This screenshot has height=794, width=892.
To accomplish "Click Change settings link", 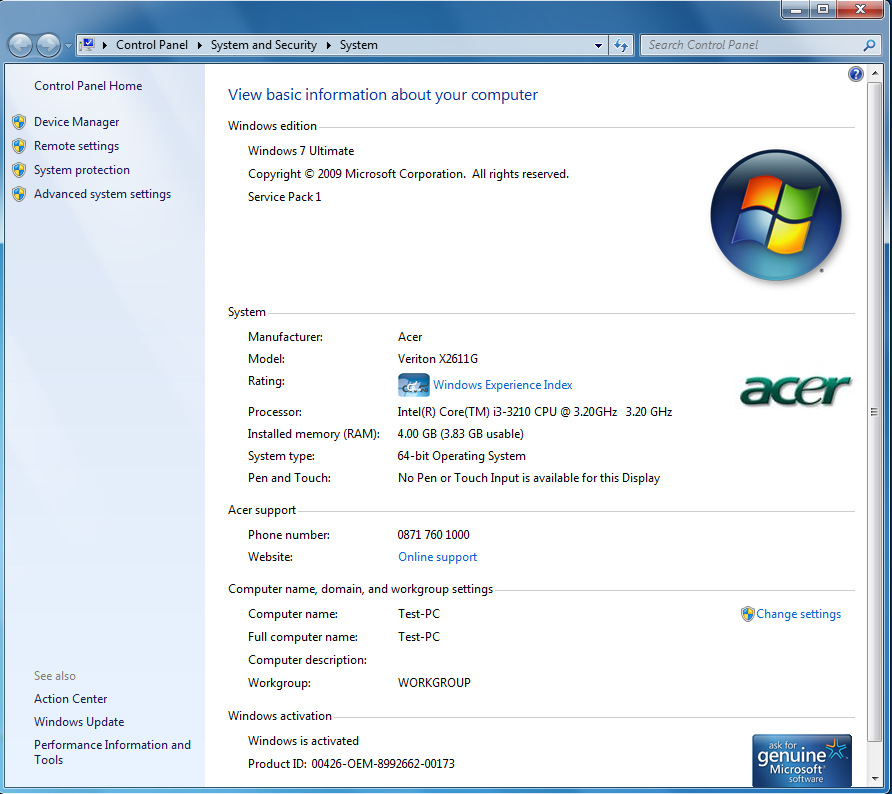I will (798, 614).
